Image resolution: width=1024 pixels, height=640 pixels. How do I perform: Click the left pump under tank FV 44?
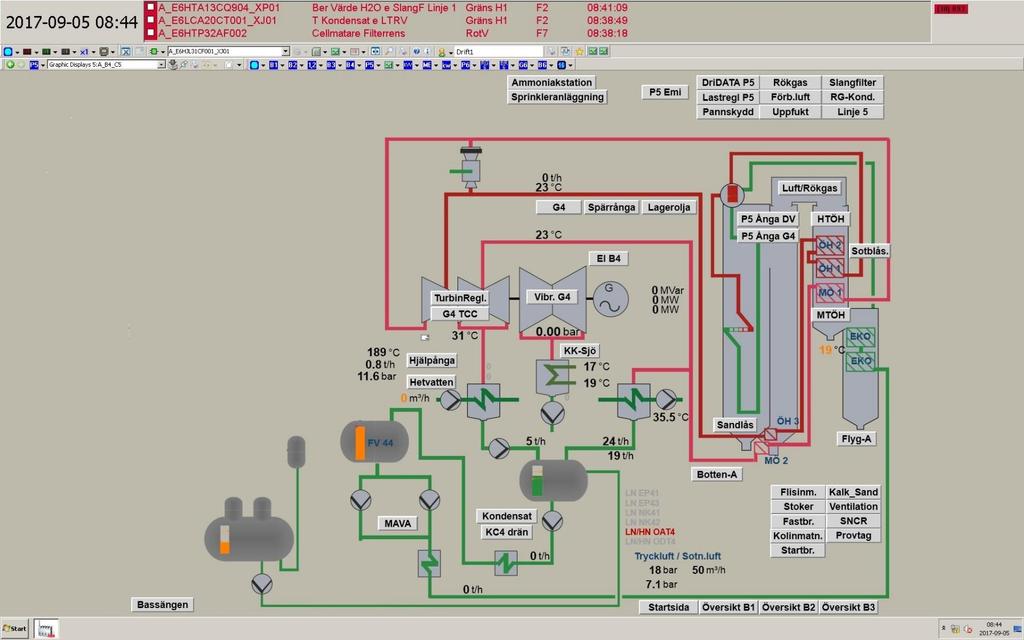[x=360, y=500]
